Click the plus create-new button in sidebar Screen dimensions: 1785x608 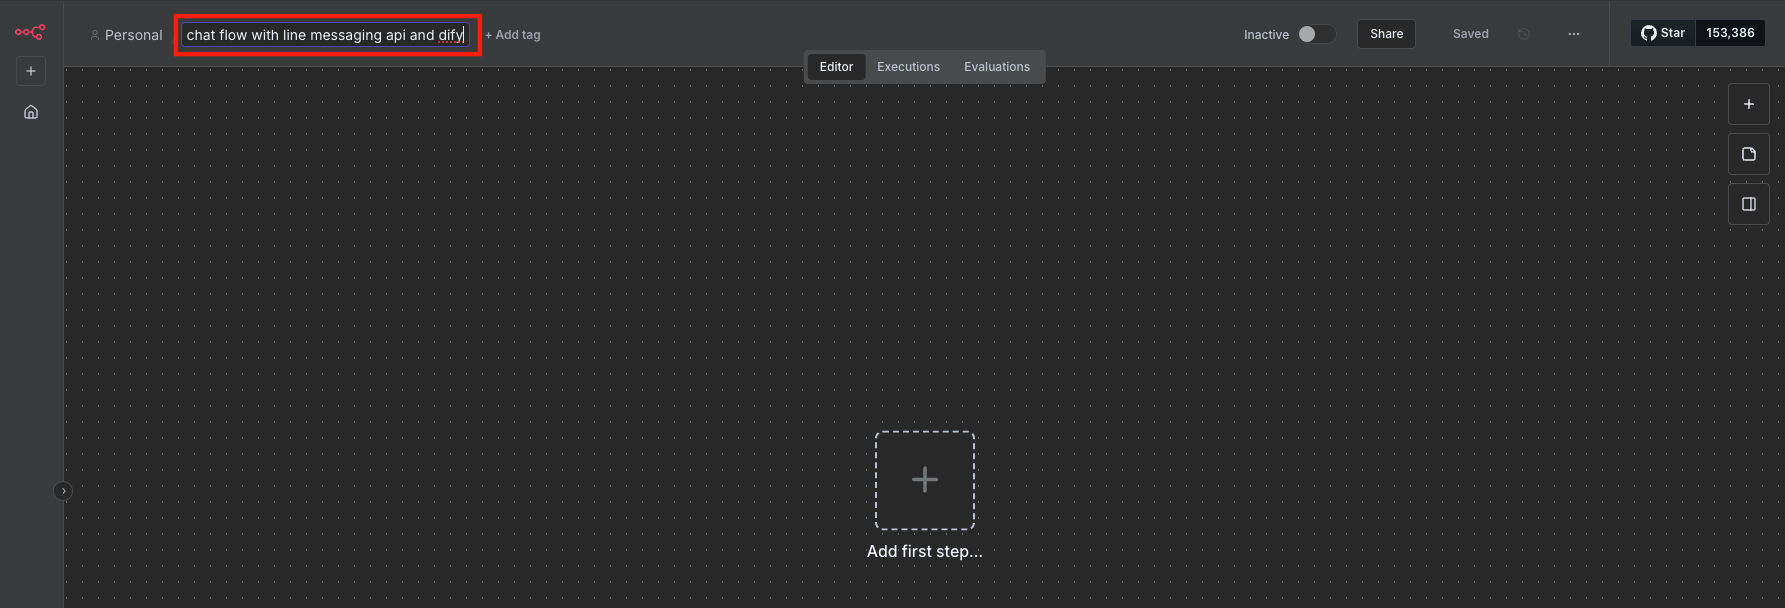(31, 71)
